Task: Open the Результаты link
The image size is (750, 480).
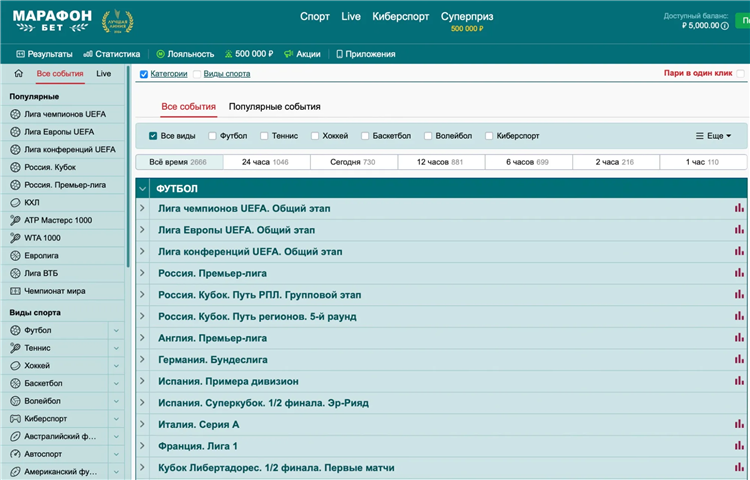Action: (x=44, y=54)
